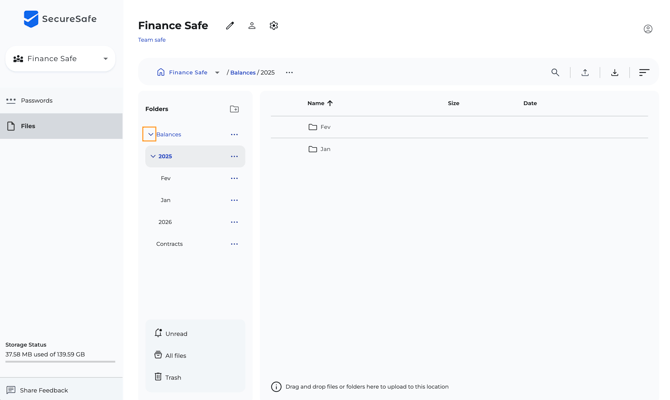Viewport: 670px width, 400px height.
Task: Open more options for Jan tree folder
Action: 234,200
